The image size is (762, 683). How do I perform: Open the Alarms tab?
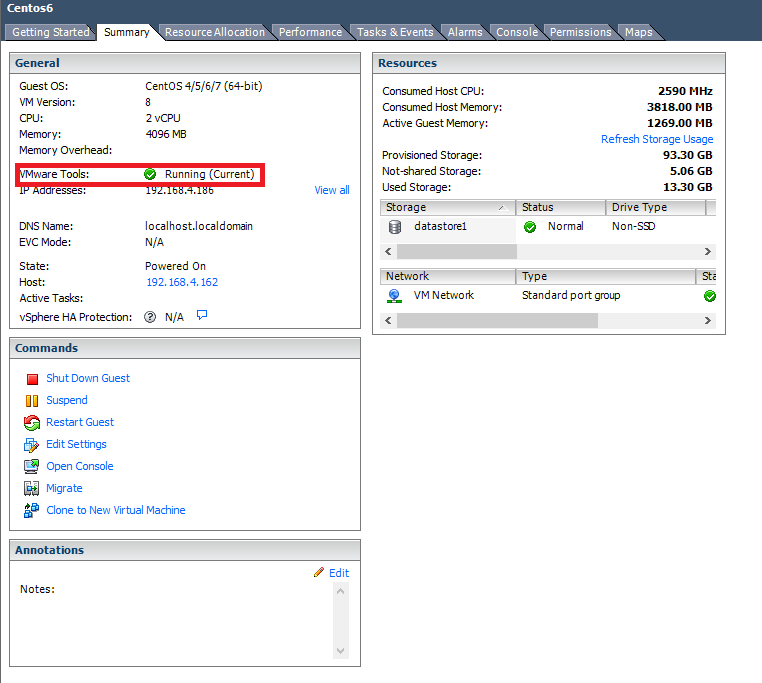pyautogui.click(x=465, y=32)
